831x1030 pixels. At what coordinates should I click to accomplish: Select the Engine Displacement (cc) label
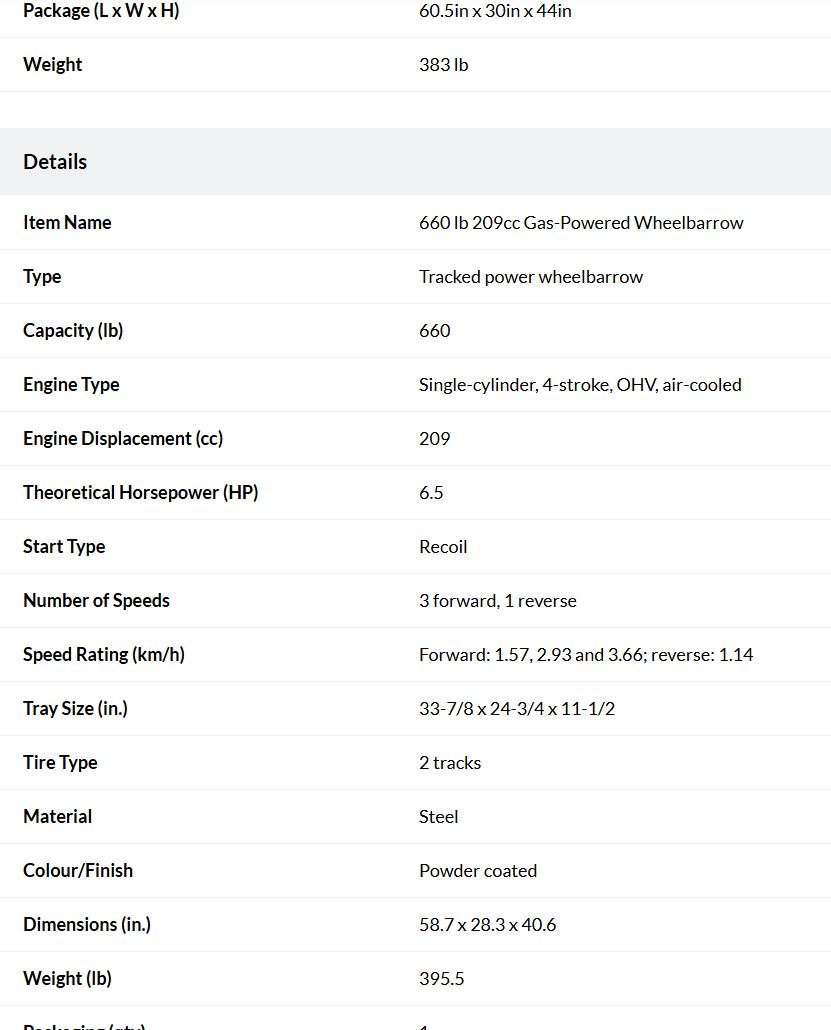tap(123, 438)
